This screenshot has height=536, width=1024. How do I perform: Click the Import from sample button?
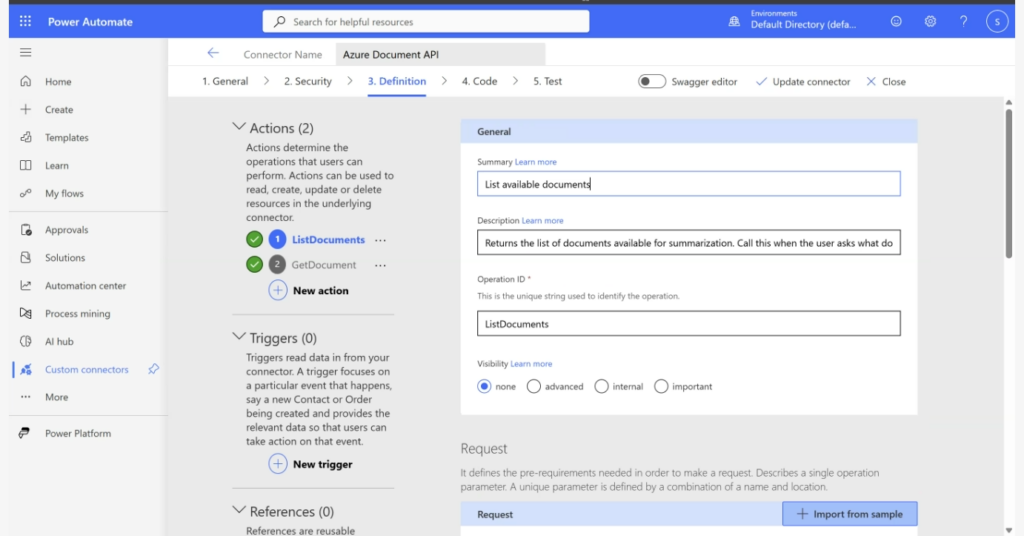click(x=850, y=514)
